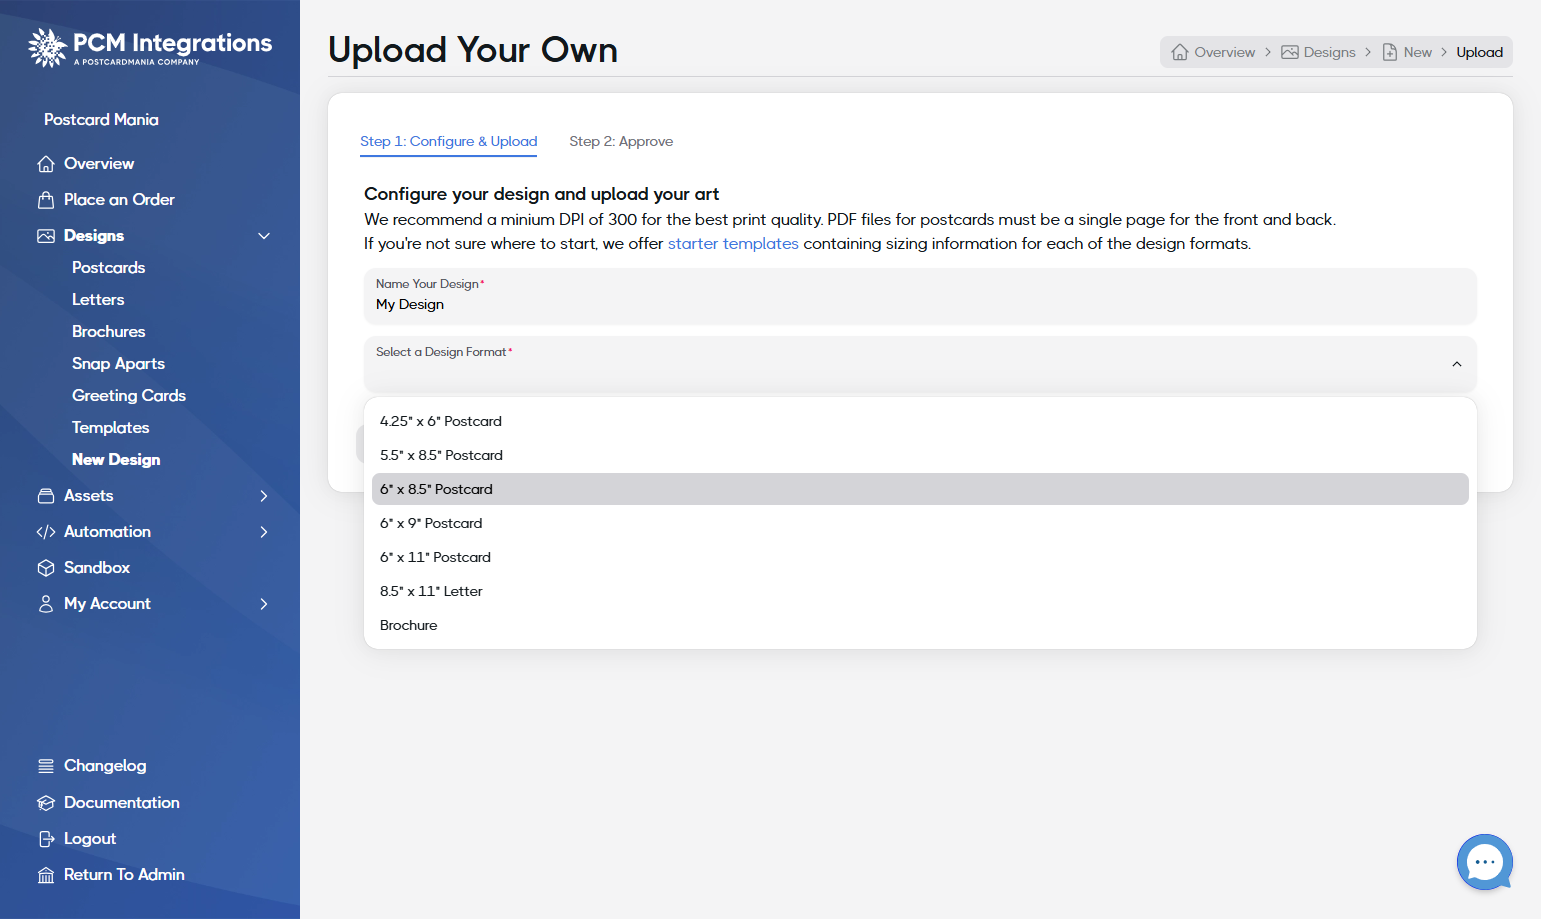Pick the 6" x 11" Postcard format
The height and width of the screenshot is (919, 1541).
coord(920,557)
